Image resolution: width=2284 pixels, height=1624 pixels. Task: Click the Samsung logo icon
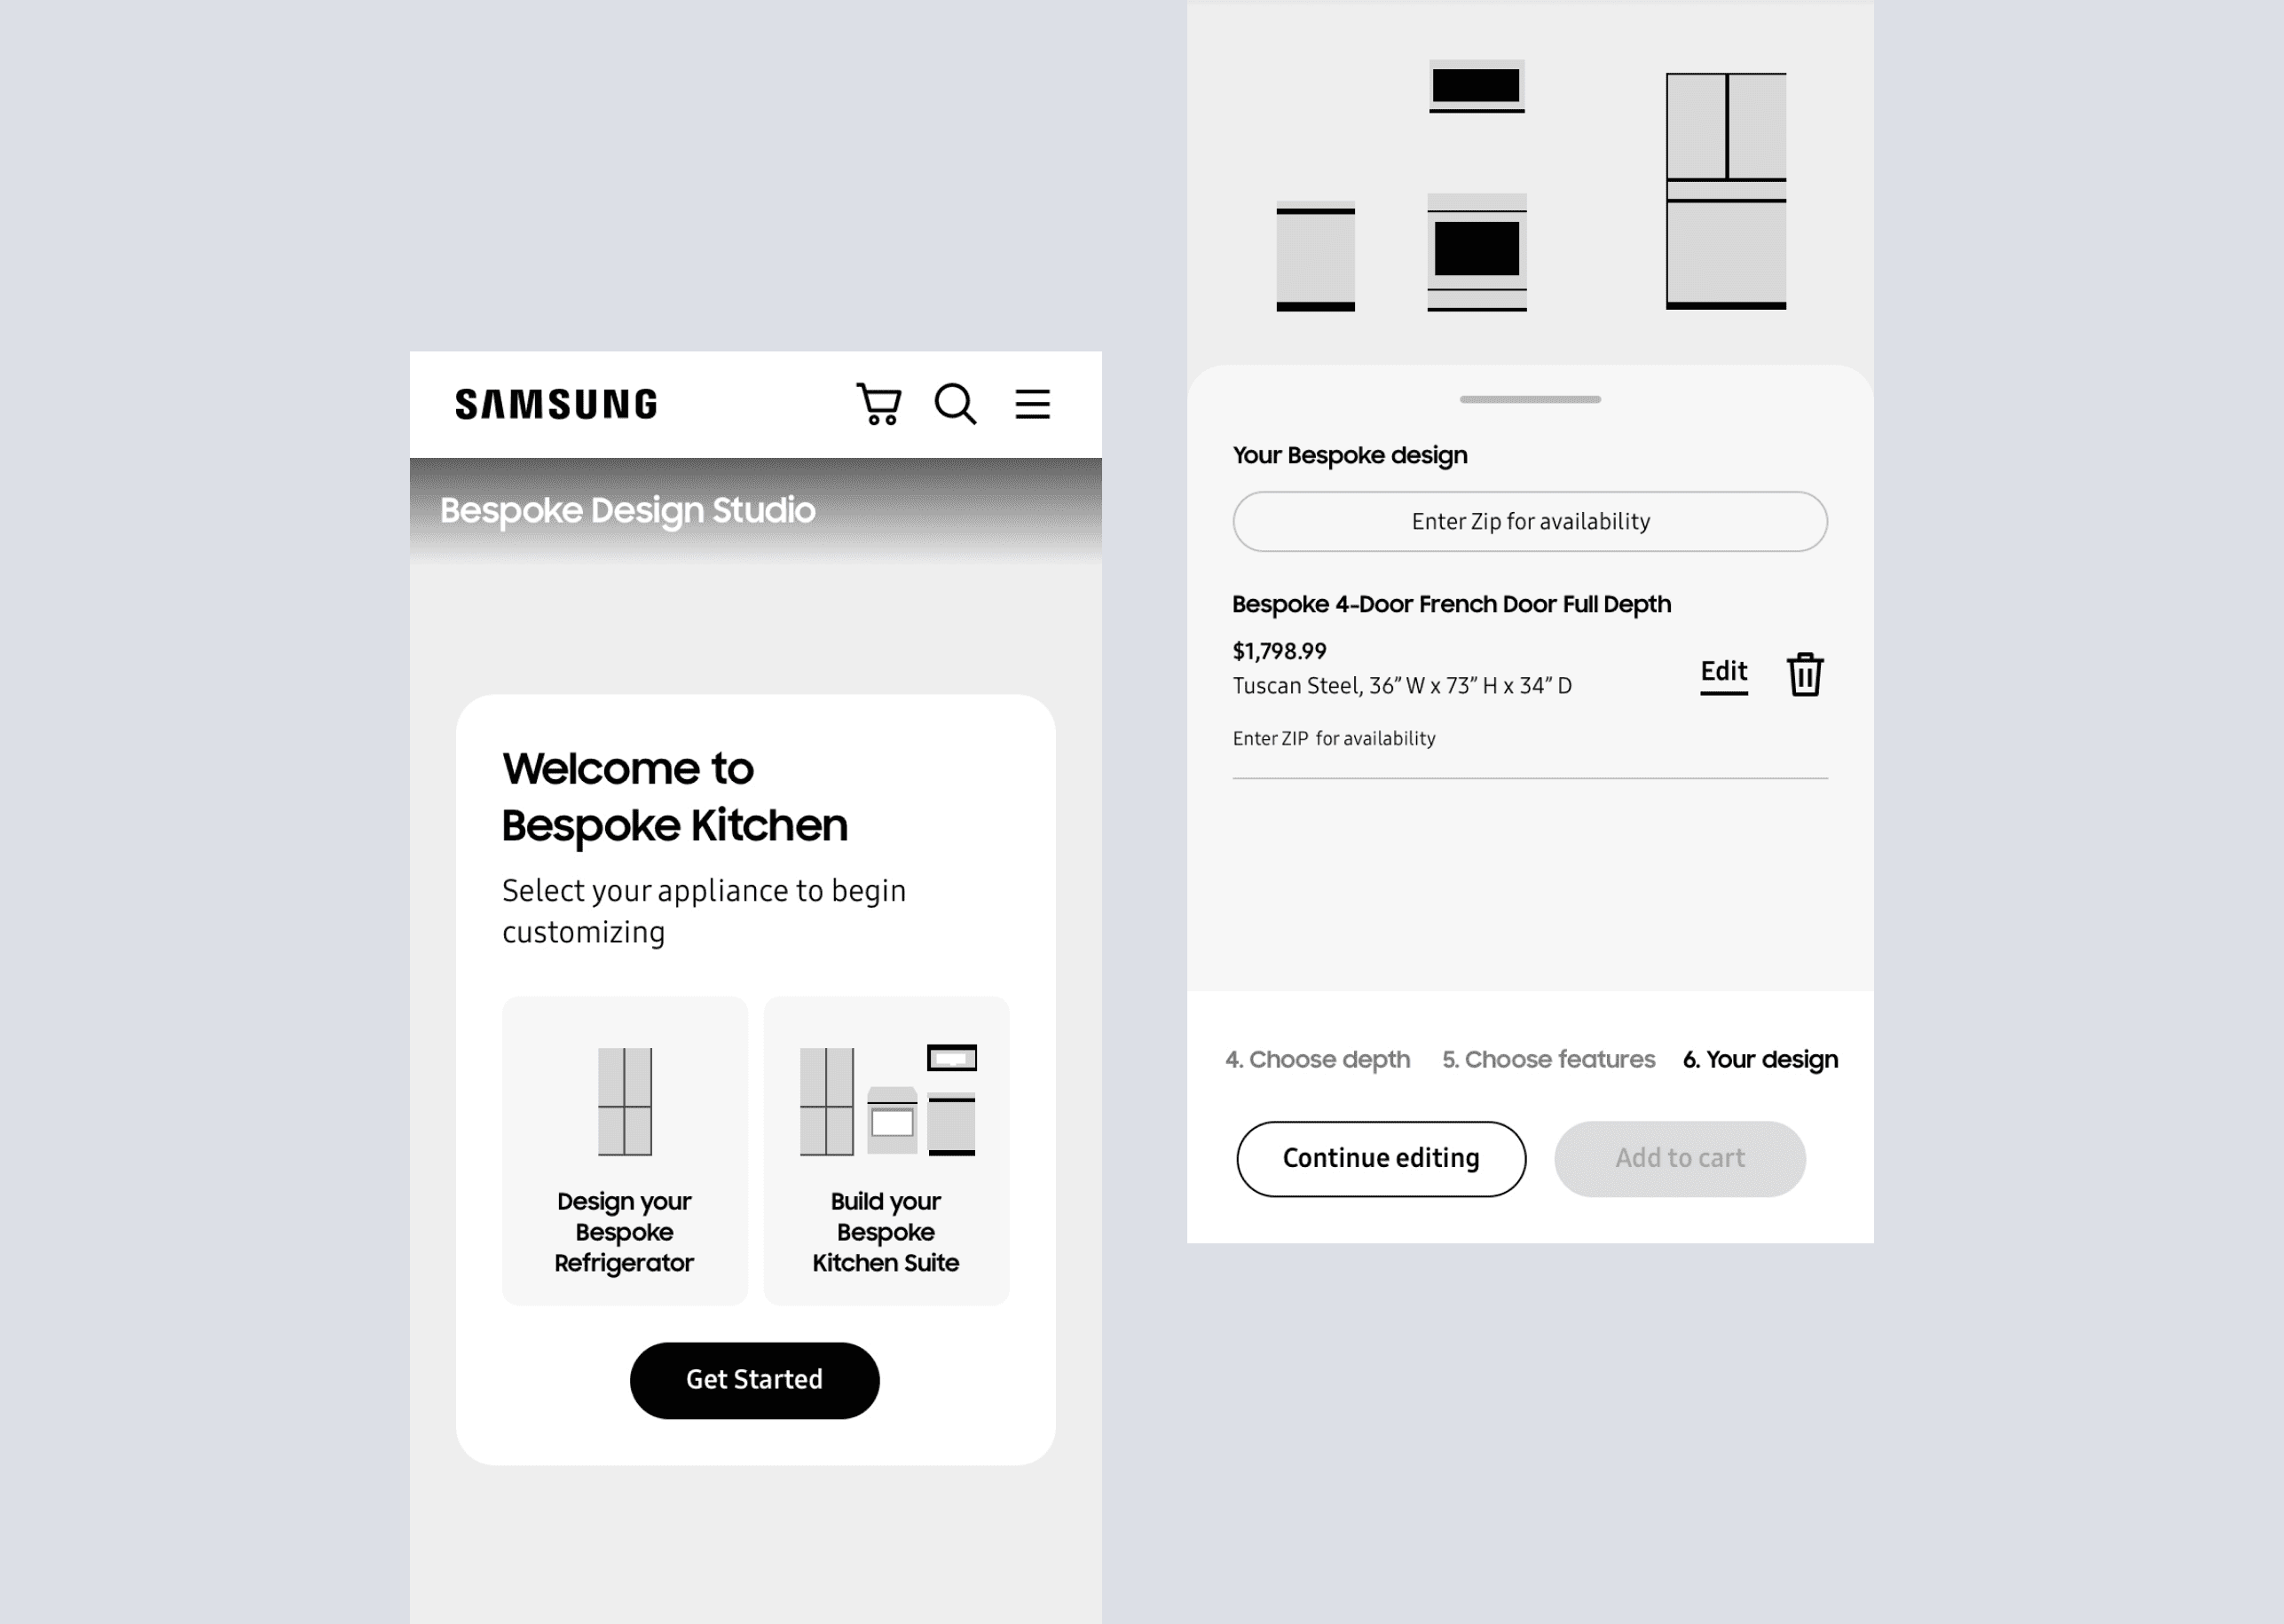557,403
